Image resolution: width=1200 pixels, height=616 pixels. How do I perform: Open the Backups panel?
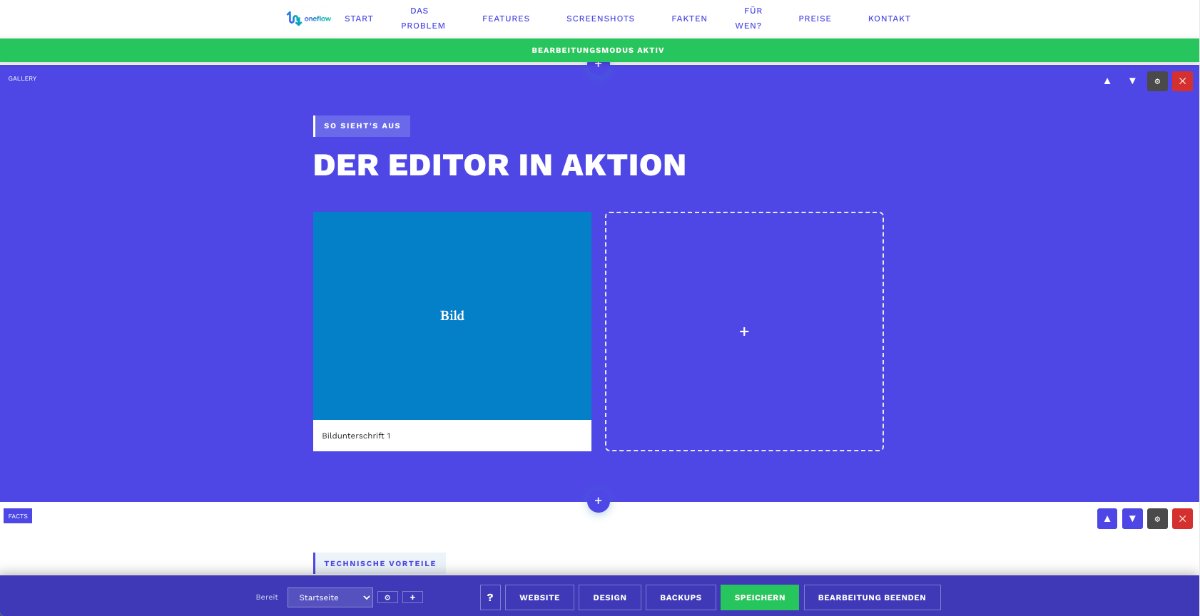(x=681, y=597)
